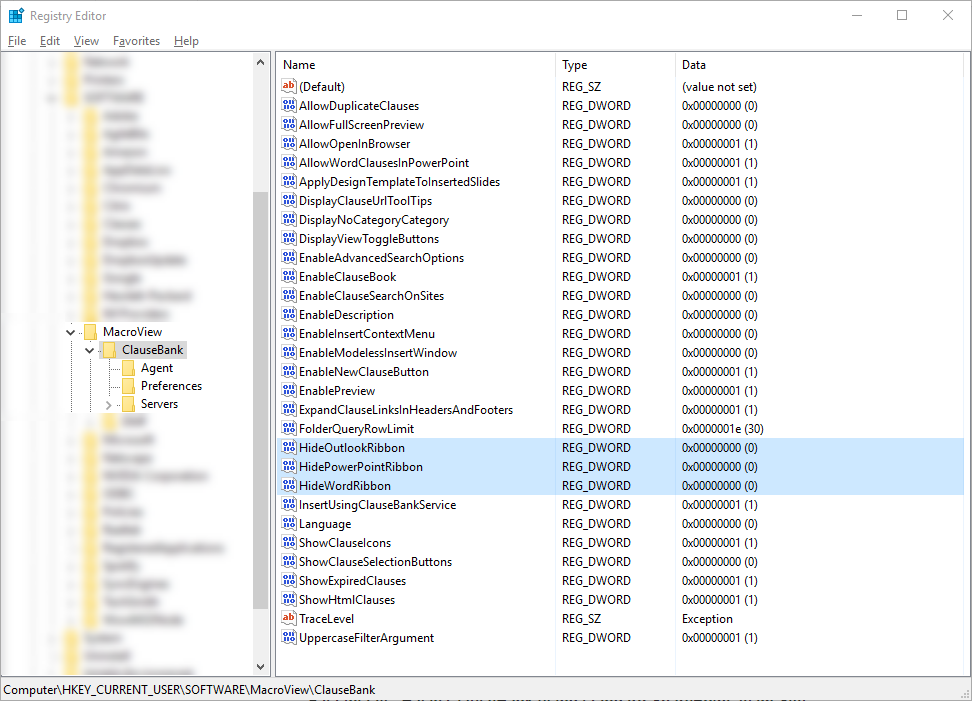Open the View menu

tap(86, 41)
